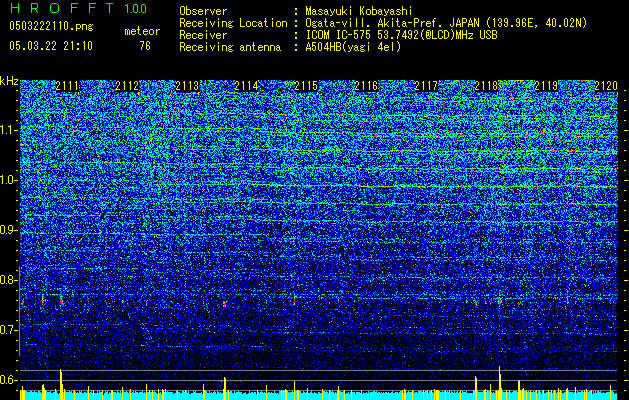Click the date and time 05.03.22 21:10
The height and width of the screenshot is (400, 629).
pyautogui.click(x=51, y=46)
